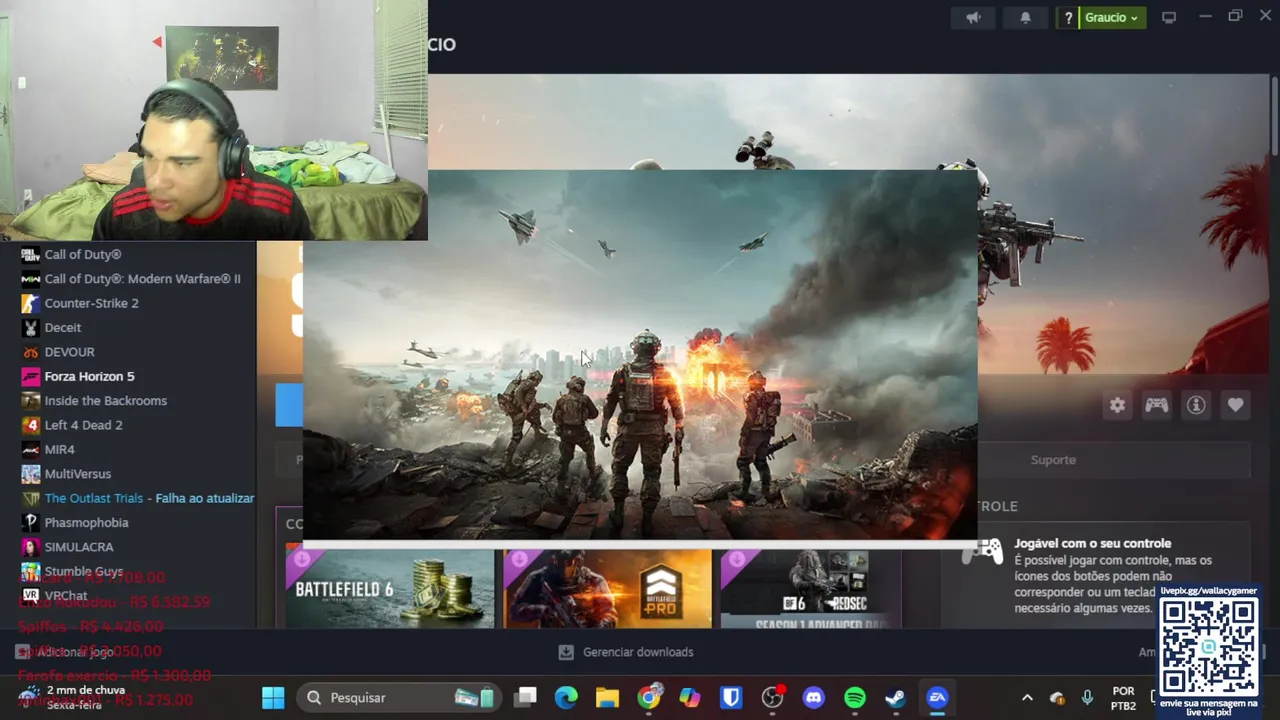This screenshot has height=720, width=1280.
Task: Click Left 4 Dead 2 game icon
Action: pos(30,425)
